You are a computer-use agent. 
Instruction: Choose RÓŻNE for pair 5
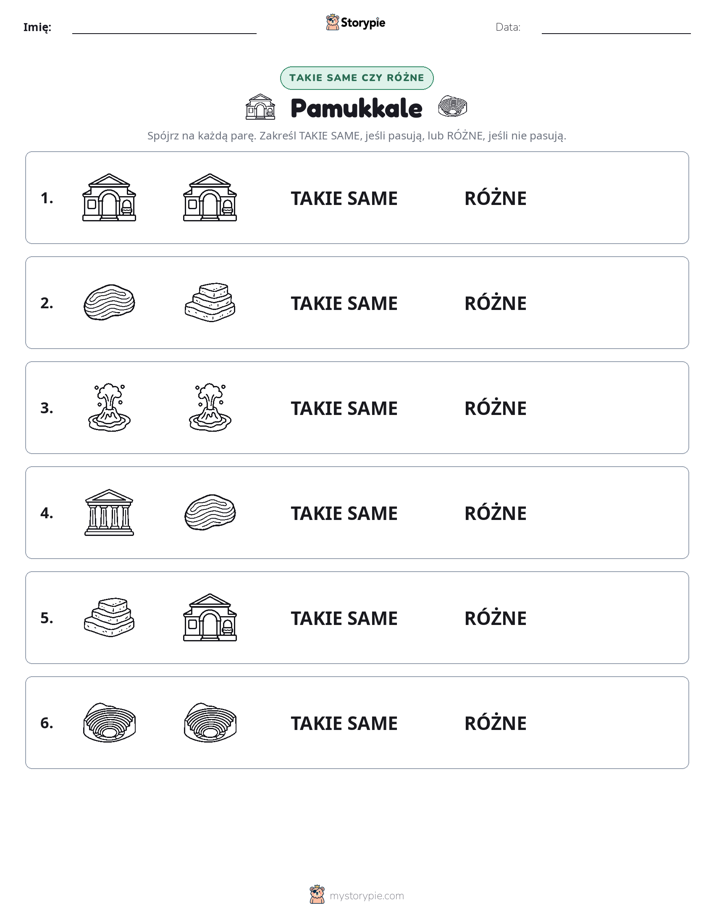(x=495, y=618)
